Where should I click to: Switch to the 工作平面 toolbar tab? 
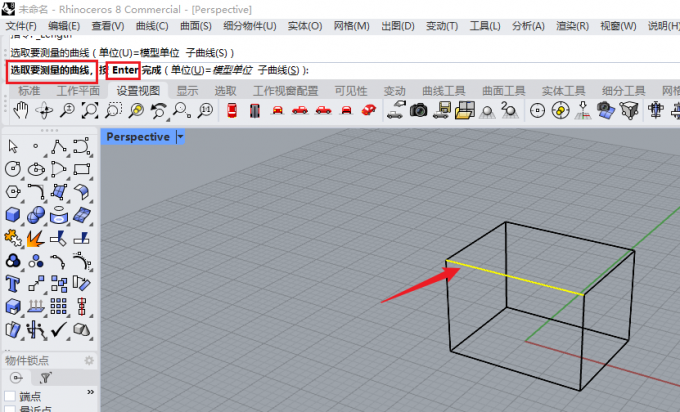78,91
